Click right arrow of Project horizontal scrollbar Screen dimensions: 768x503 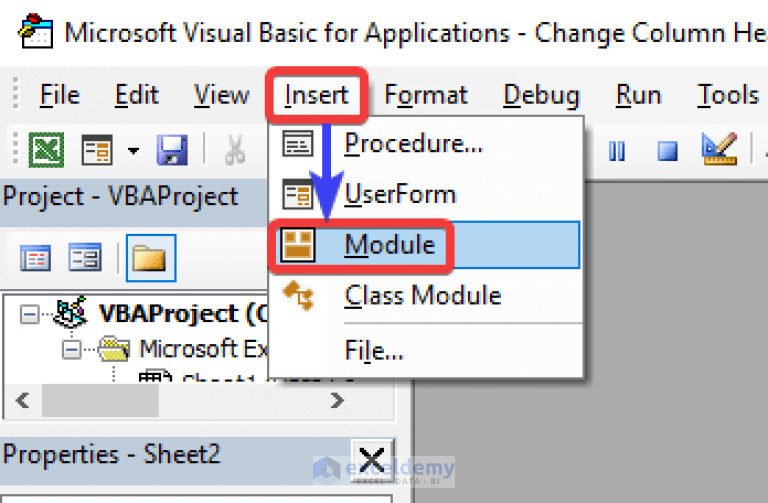[x=337, y=401]
